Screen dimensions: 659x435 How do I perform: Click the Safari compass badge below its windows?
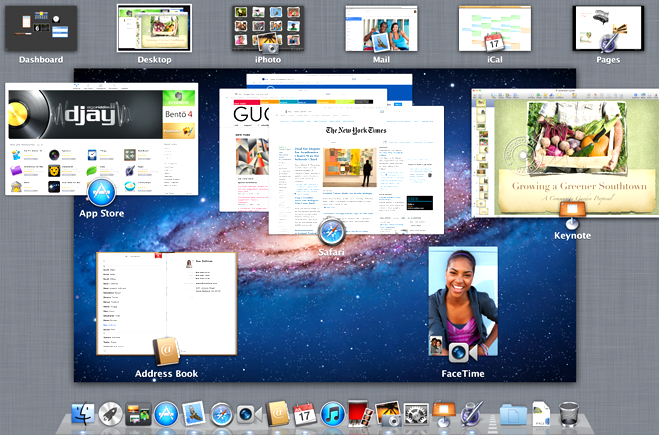(332, 232)
